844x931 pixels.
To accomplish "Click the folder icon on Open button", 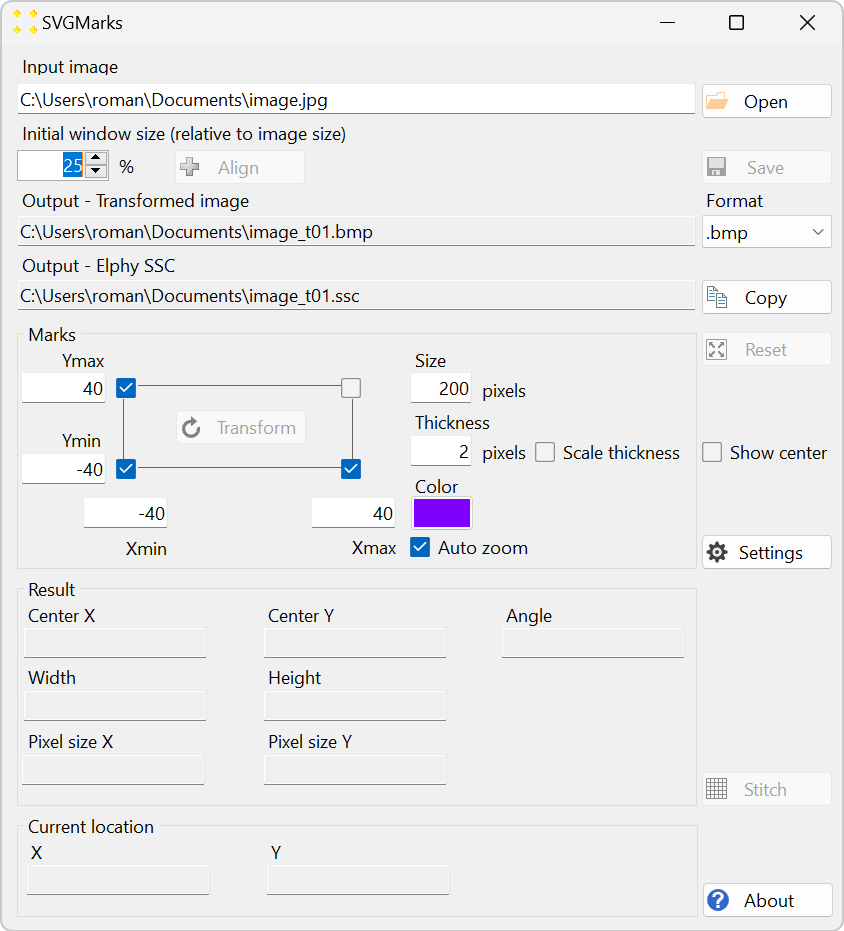I will pyautogui.click(x=717, y=102).
